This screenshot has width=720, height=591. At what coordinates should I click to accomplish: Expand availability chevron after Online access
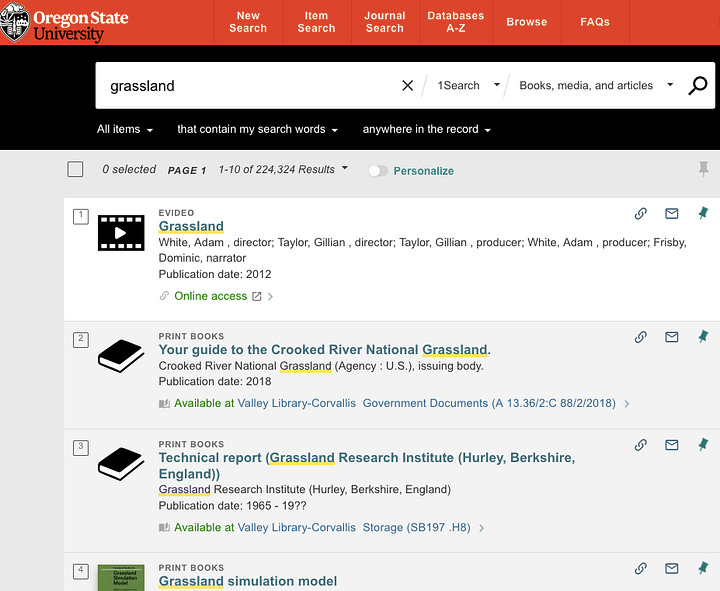coord(270,297)
